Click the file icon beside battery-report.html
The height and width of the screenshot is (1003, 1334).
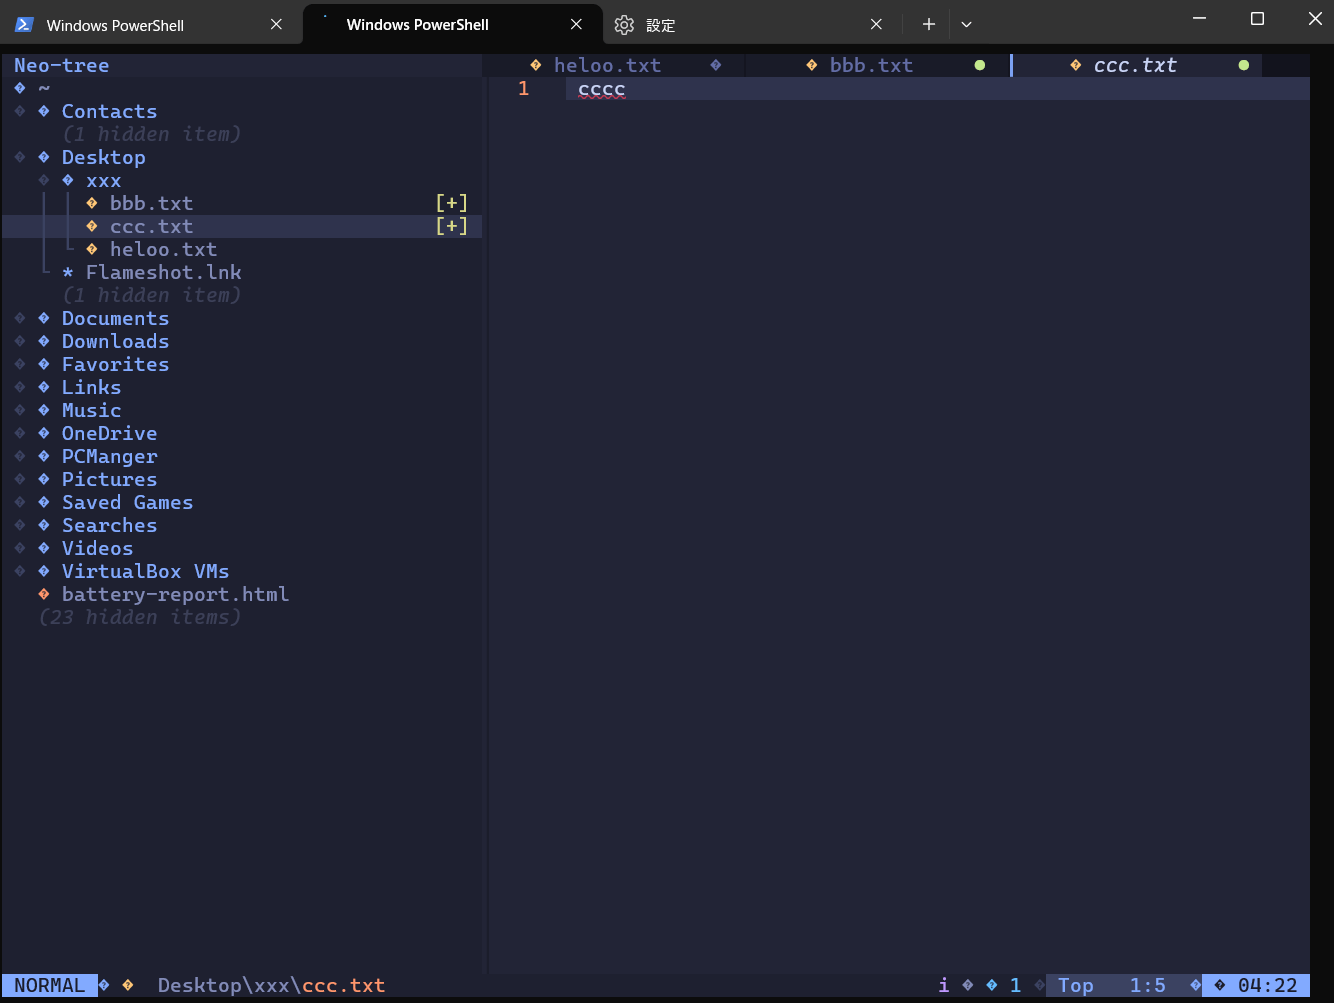click(44, 594)
